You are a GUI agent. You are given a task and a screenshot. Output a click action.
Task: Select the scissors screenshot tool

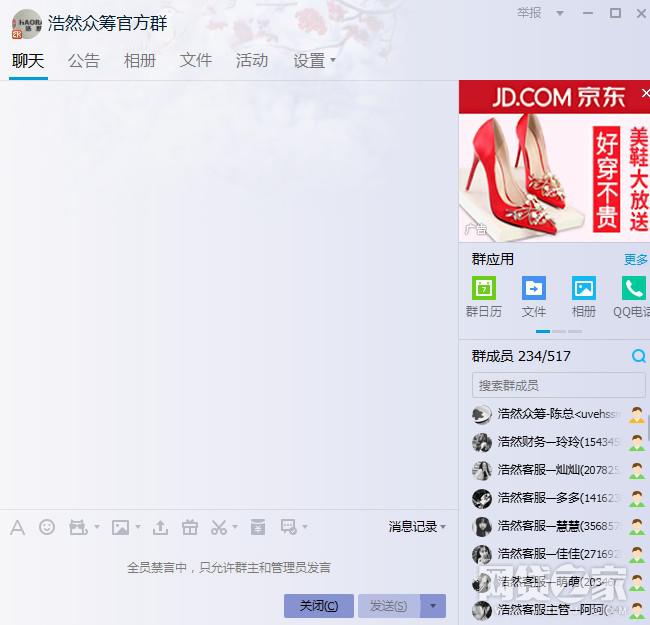pyautogui.click(x=219, y=527)
